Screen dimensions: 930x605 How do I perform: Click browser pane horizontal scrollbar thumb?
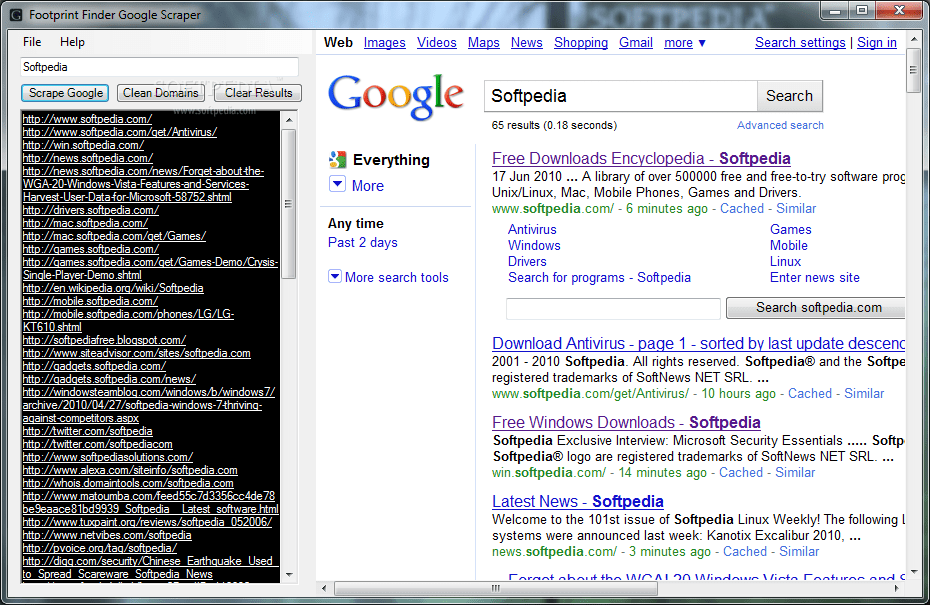[496, 588]
